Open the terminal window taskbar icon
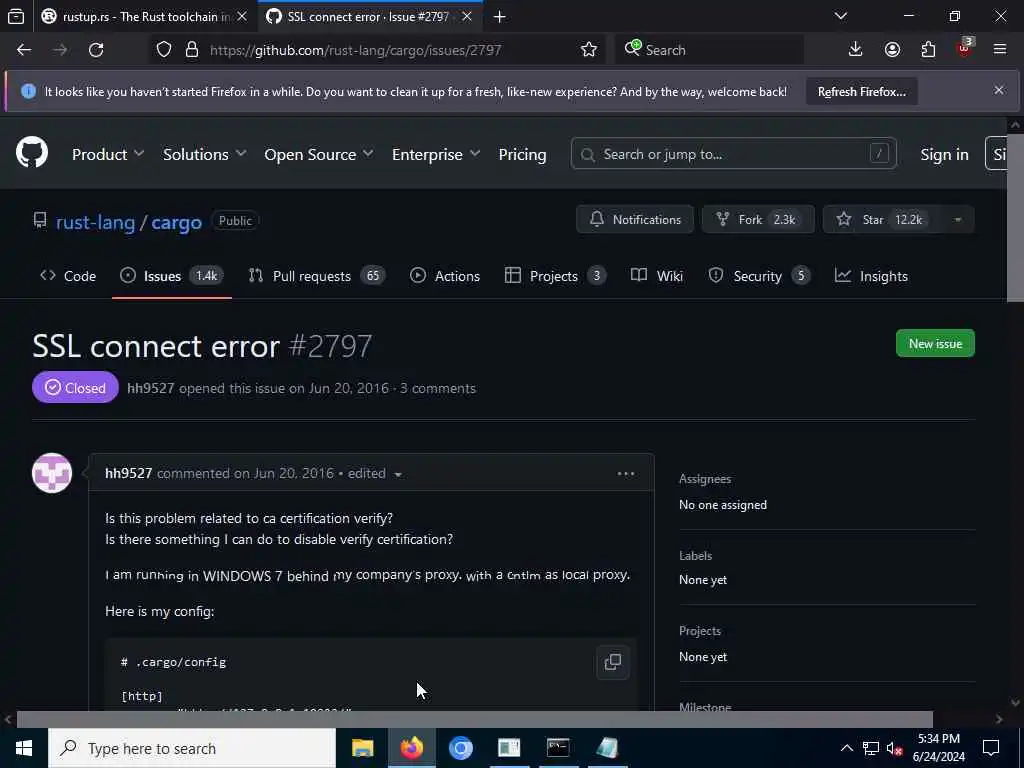This screenshot has width=1024, height=768. [558, 748]
